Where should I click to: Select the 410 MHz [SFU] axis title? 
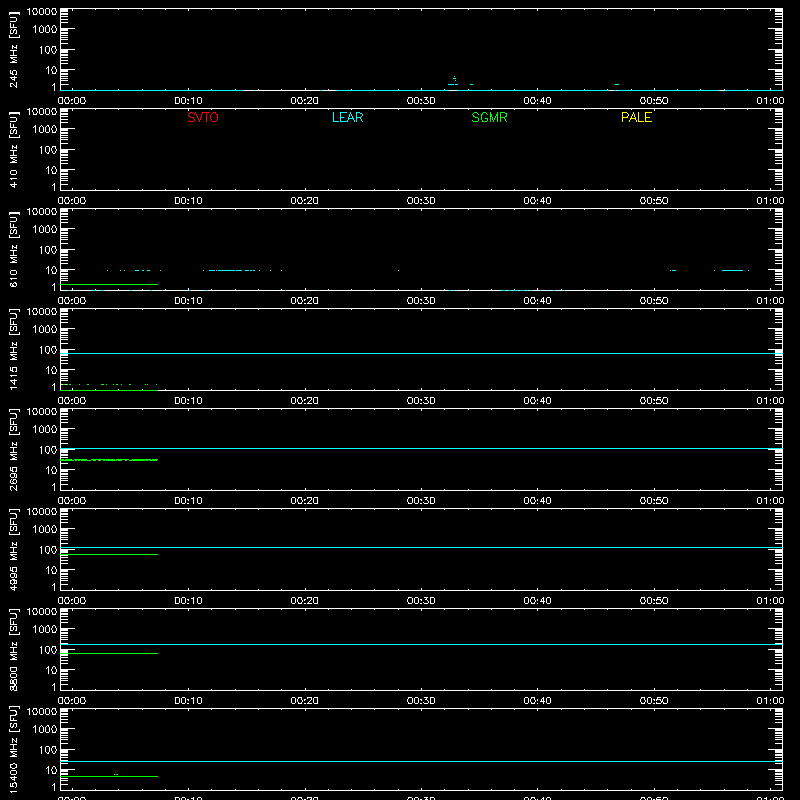point(13,150)
